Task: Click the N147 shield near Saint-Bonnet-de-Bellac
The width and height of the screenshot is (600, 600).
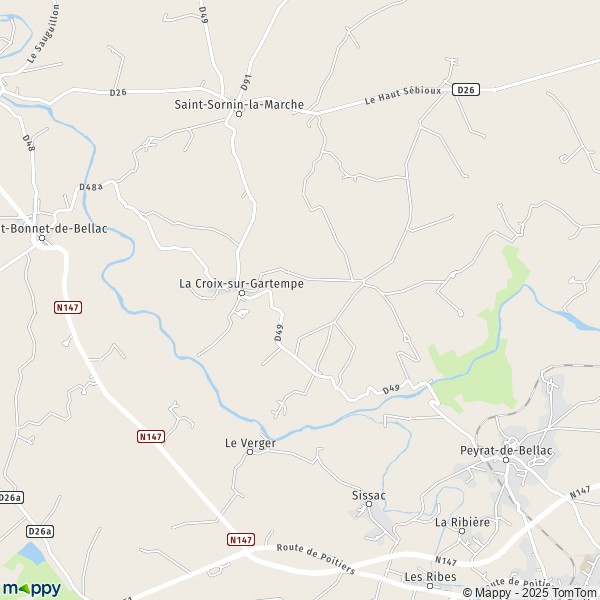Action: coord(68,307)
